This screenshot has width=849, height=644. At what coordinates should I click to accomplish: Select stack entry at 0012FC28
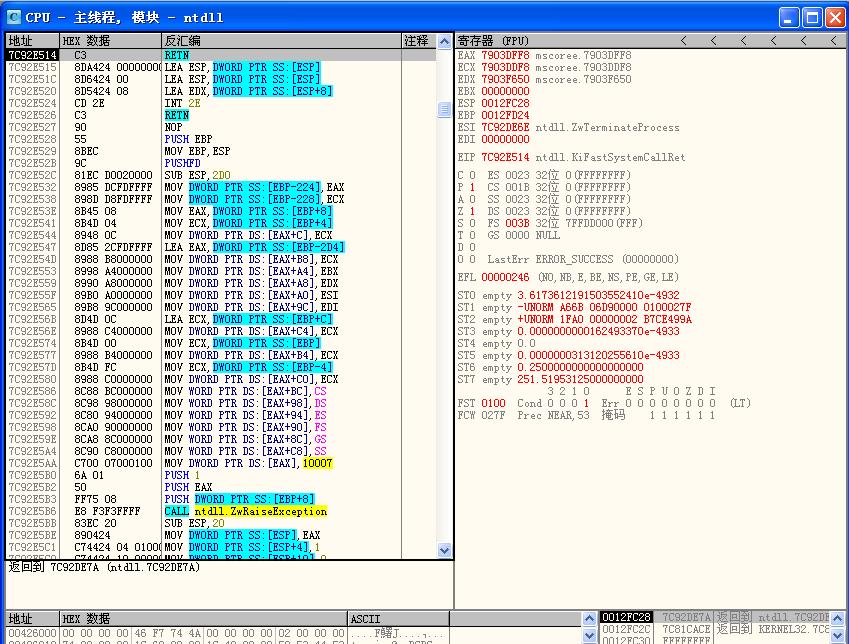click(714, 617)
